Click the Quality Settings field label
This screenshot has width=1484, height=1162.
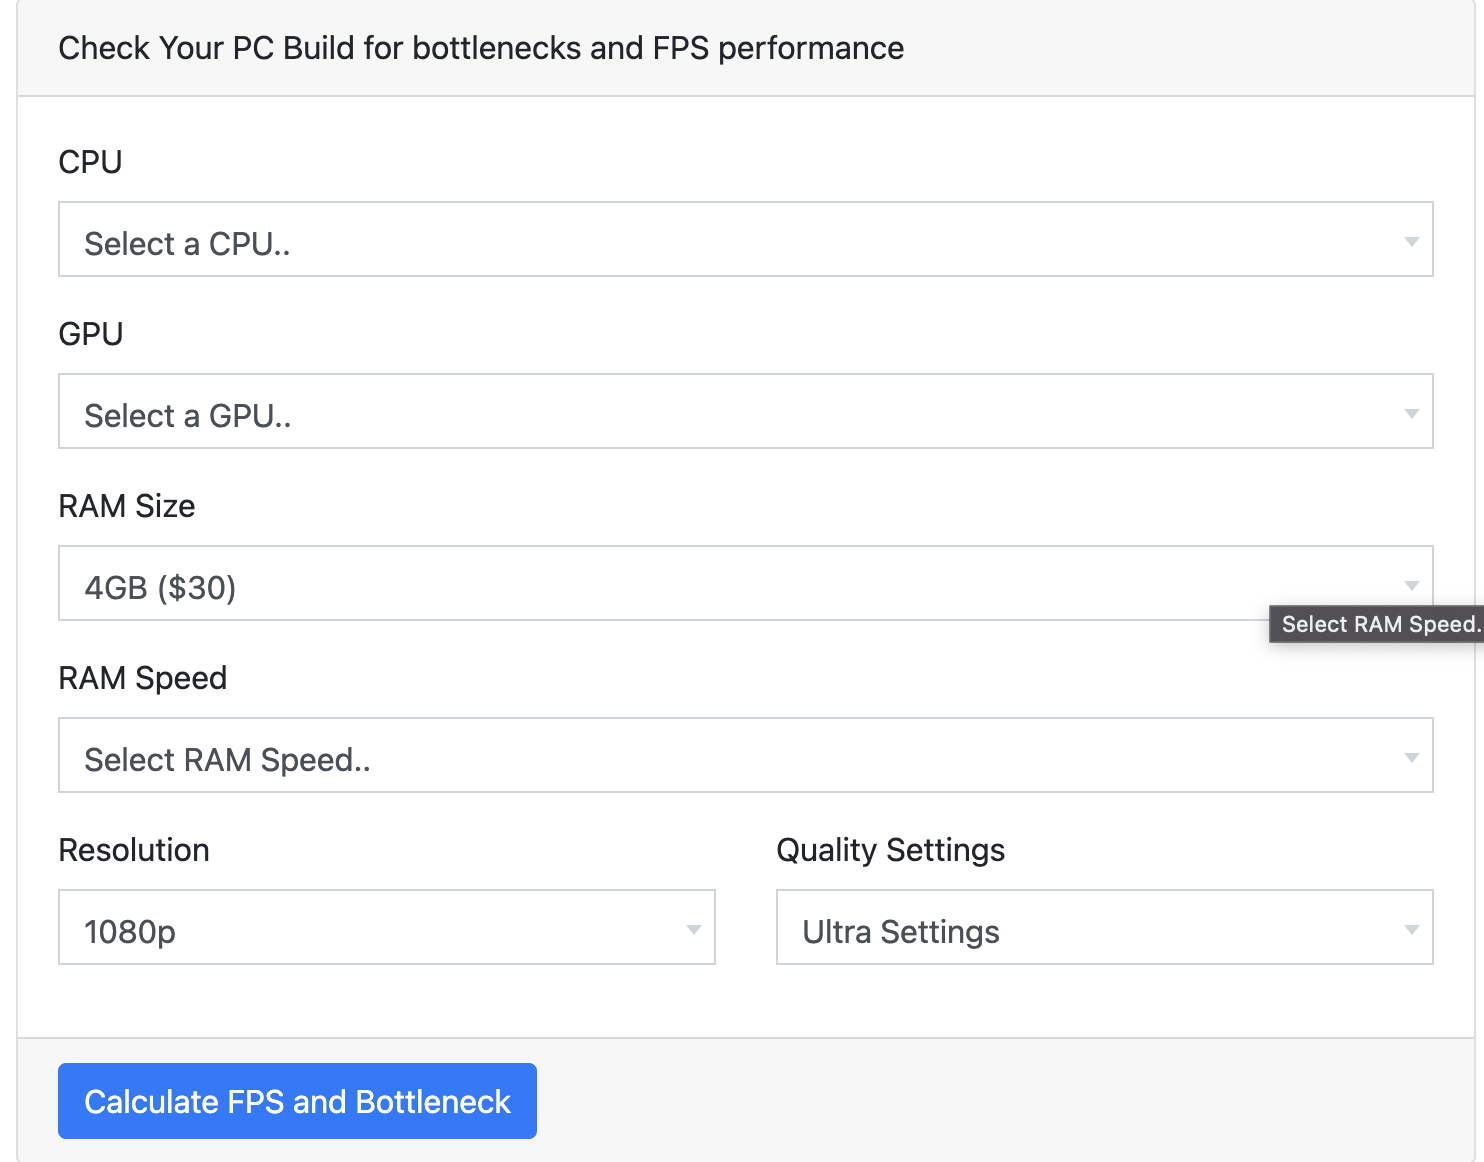click(x=890, y=850)
